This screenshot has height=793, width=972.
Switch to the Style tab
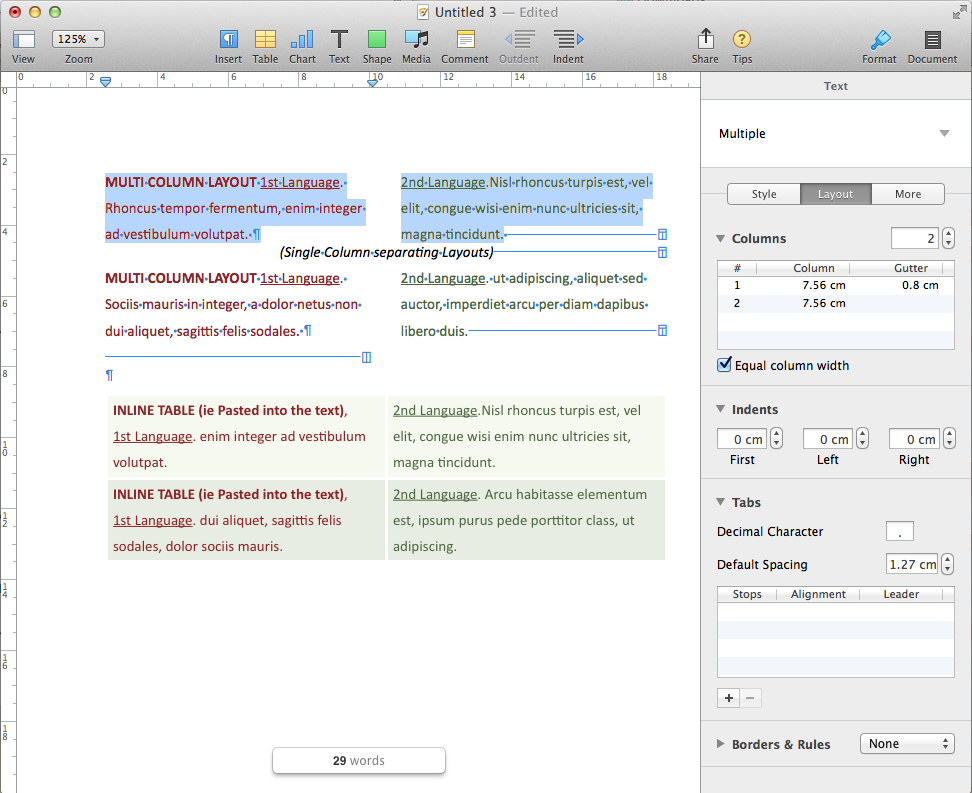click(x=764, y=194)
